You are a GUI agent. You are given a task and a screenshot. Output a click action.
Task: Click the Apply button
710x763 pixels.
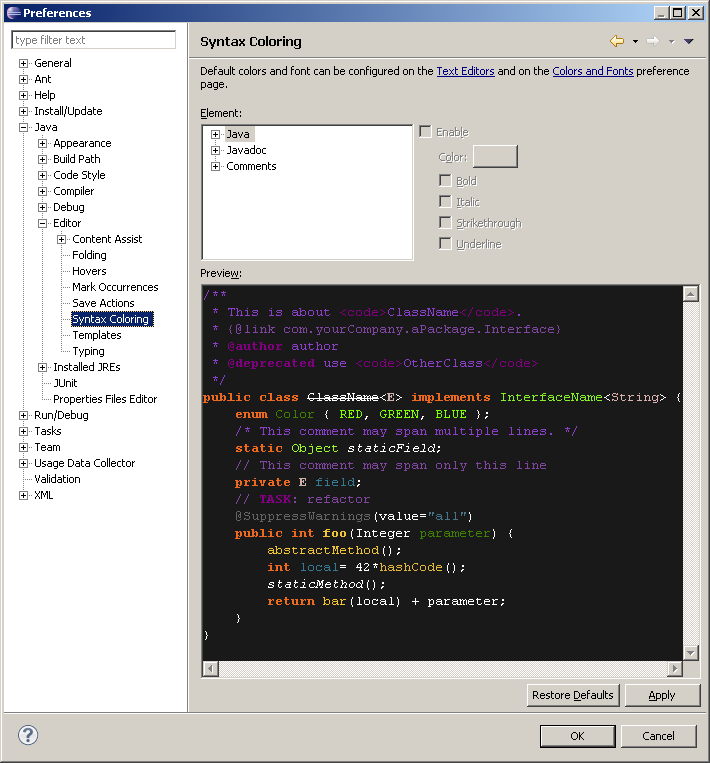(x=662, y=695)
